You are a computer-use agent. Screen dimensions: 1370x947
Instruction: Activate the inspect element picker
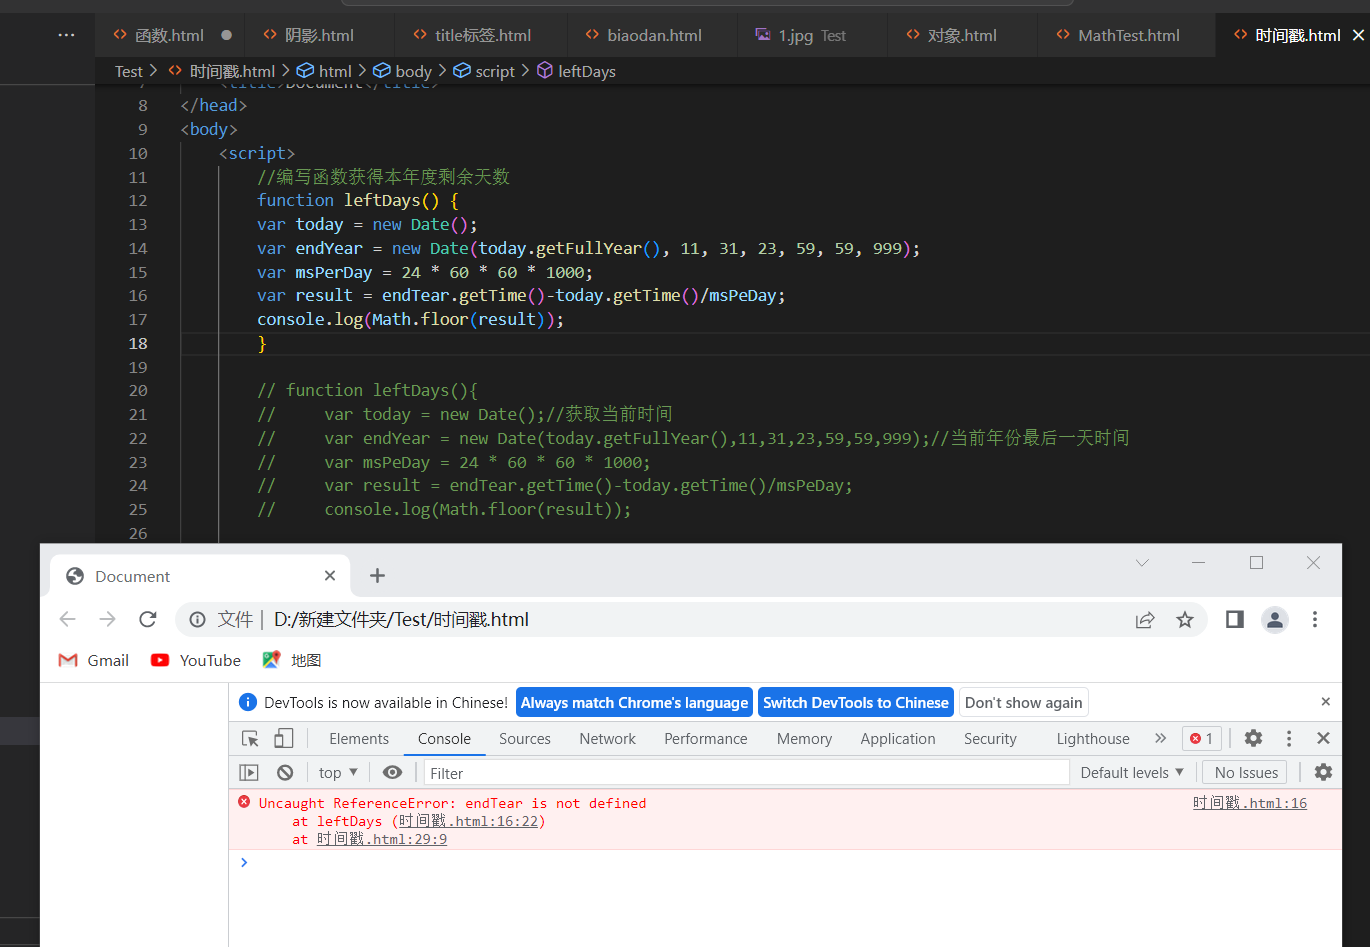[x=250, y=738]
